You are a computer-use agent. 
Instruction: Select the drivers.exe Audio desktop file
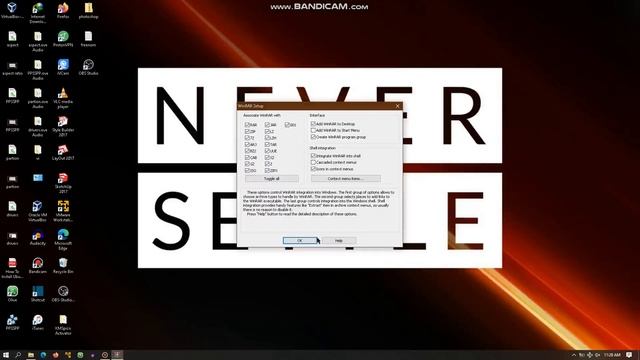pos(38,126)
